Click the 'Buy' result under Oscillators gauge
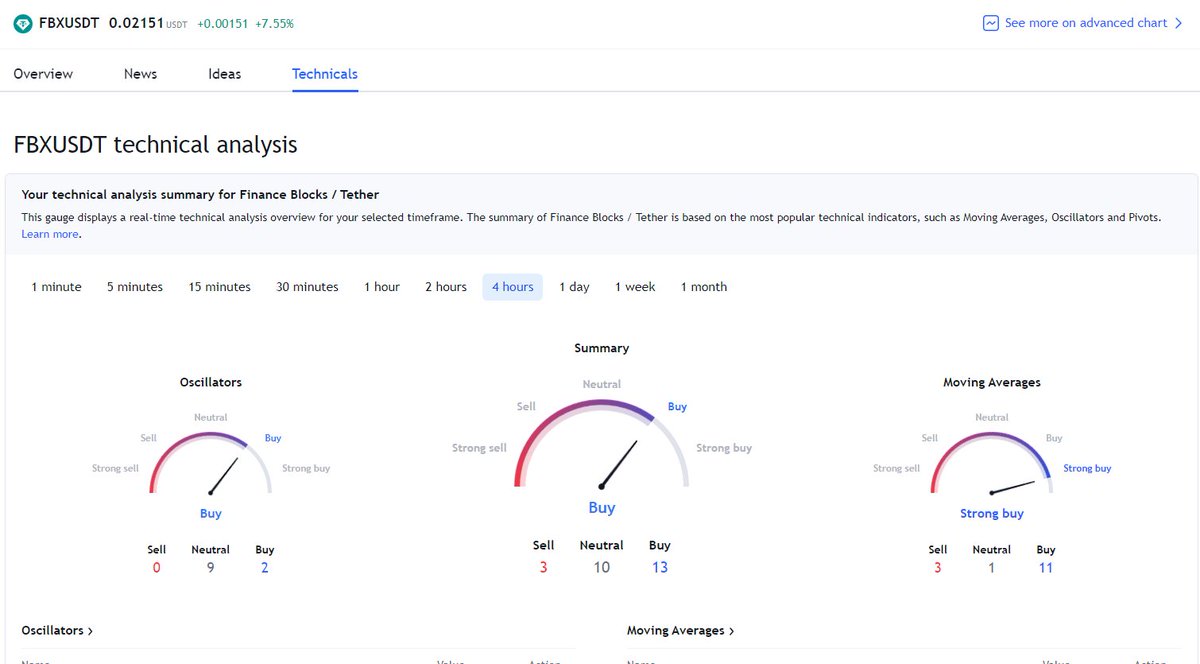1200x664 pixels. point(210,514)
